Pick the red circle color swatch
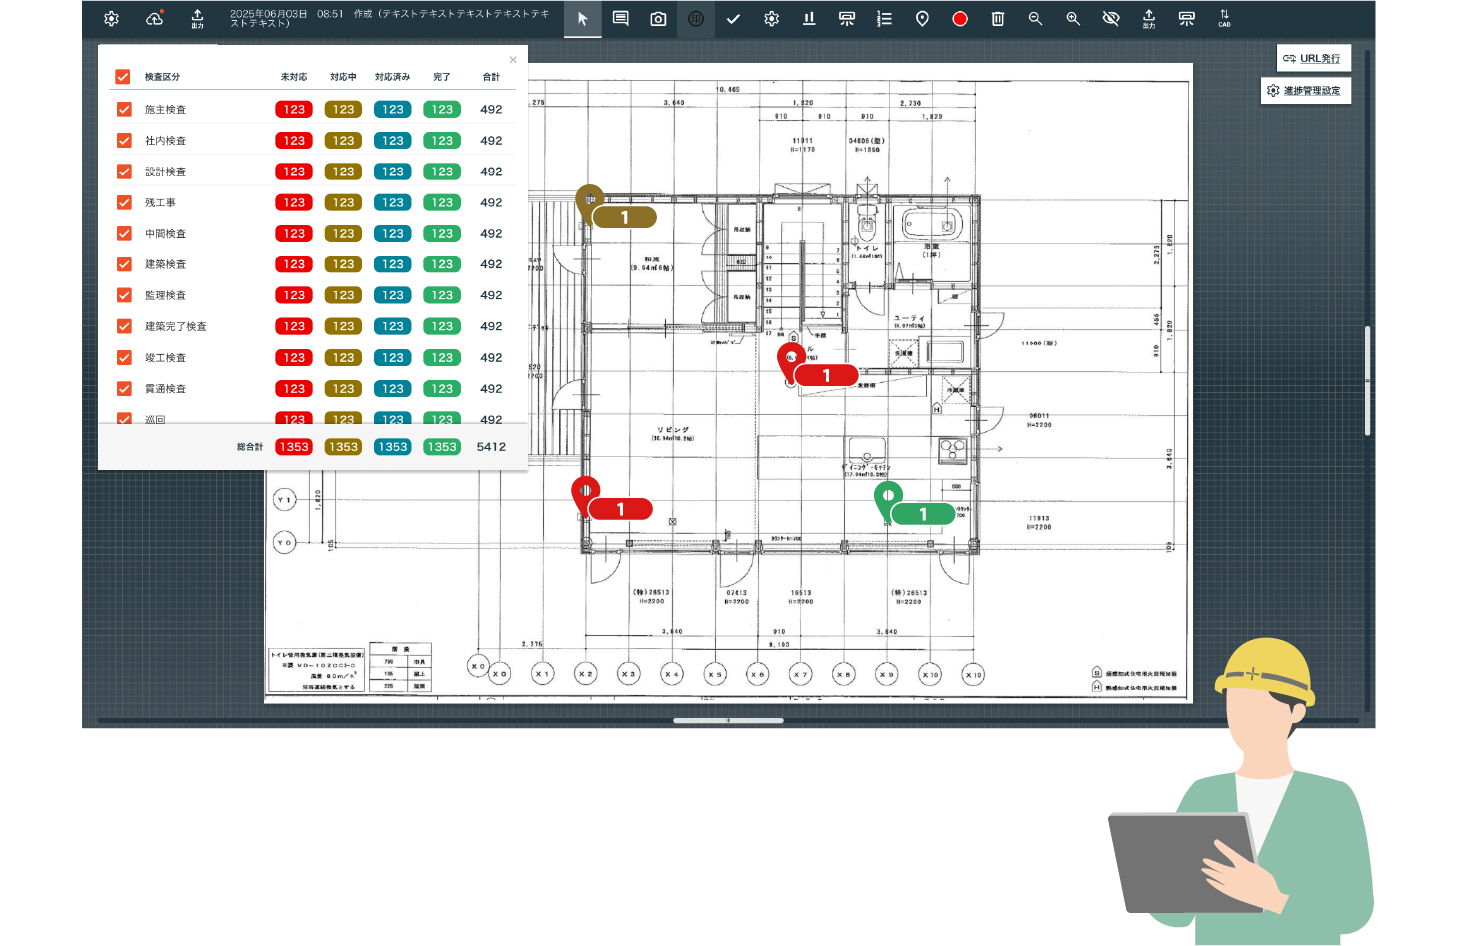 click(x=960, y=19)
